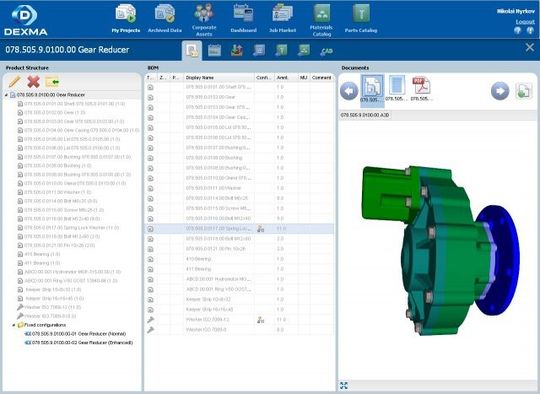The width and height of the screenshot is (540, 394).
Task: Click configuration icon in Washer ISO 7089-12 row
Action: [x=260, y=320]
